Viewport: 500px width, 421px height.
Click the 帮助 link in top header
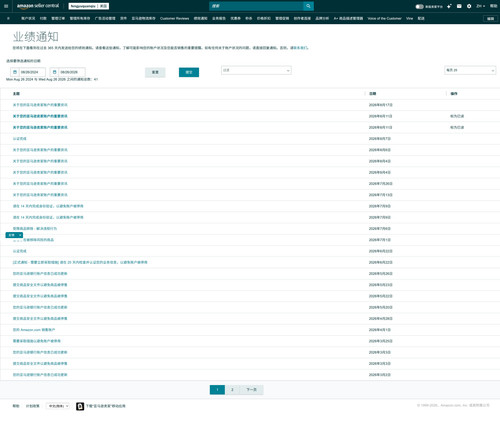pos(493,6)
